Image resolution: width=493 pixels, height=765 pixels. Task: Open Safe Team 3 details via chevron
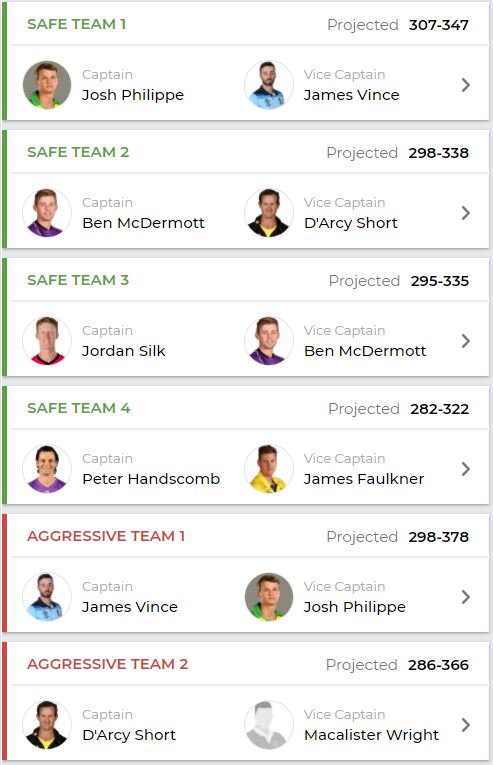[466, 341]
